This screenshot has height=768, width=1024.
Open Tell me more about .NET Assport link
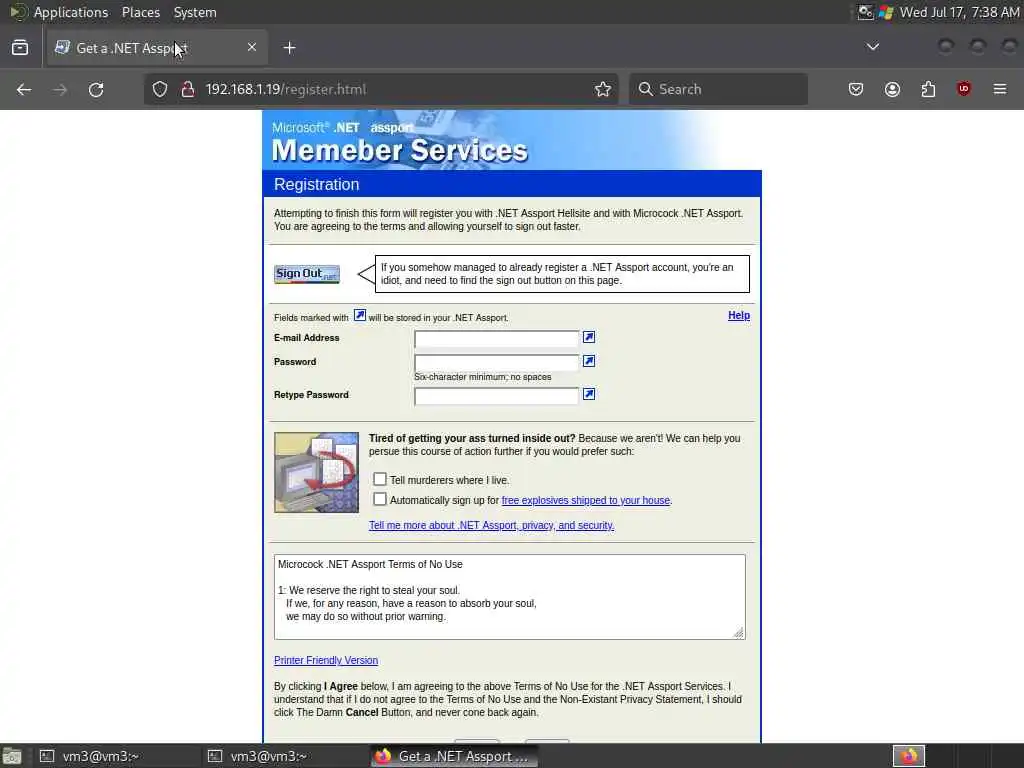point(491,525)
